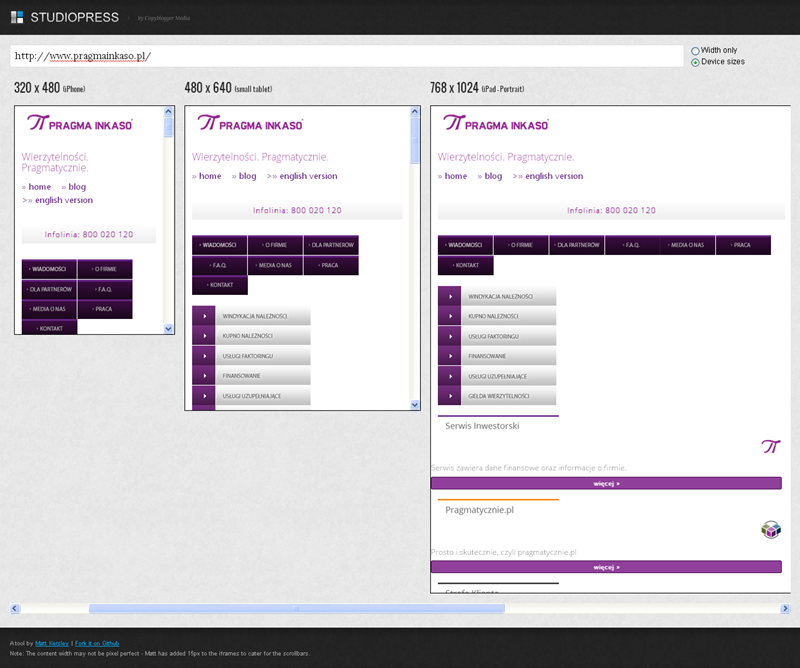
Task: Expand 'Windykacja Należności' in small tablet preview
Action: click(x=251, y=316)
